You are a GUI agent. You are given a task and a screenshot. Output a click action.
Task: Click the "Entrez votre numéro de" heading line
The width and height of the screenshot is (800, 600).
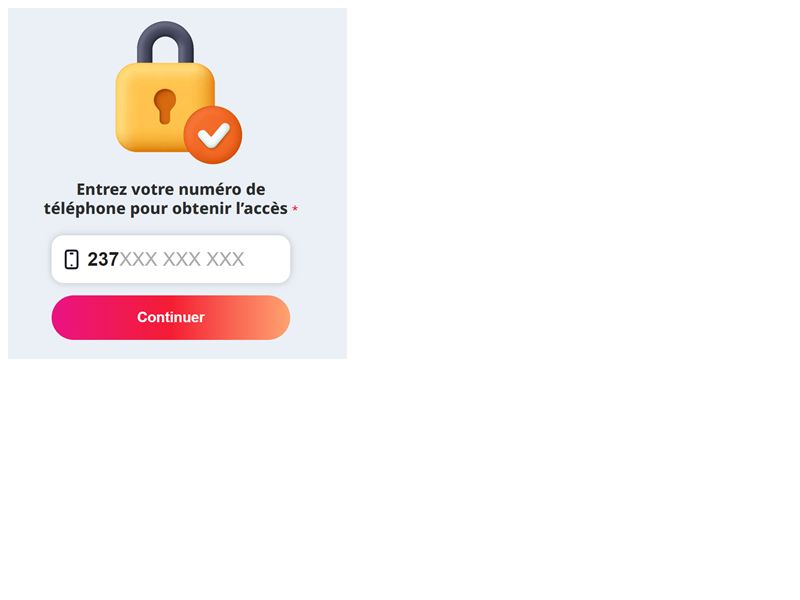pyautogui.click(x=171, y=189)
